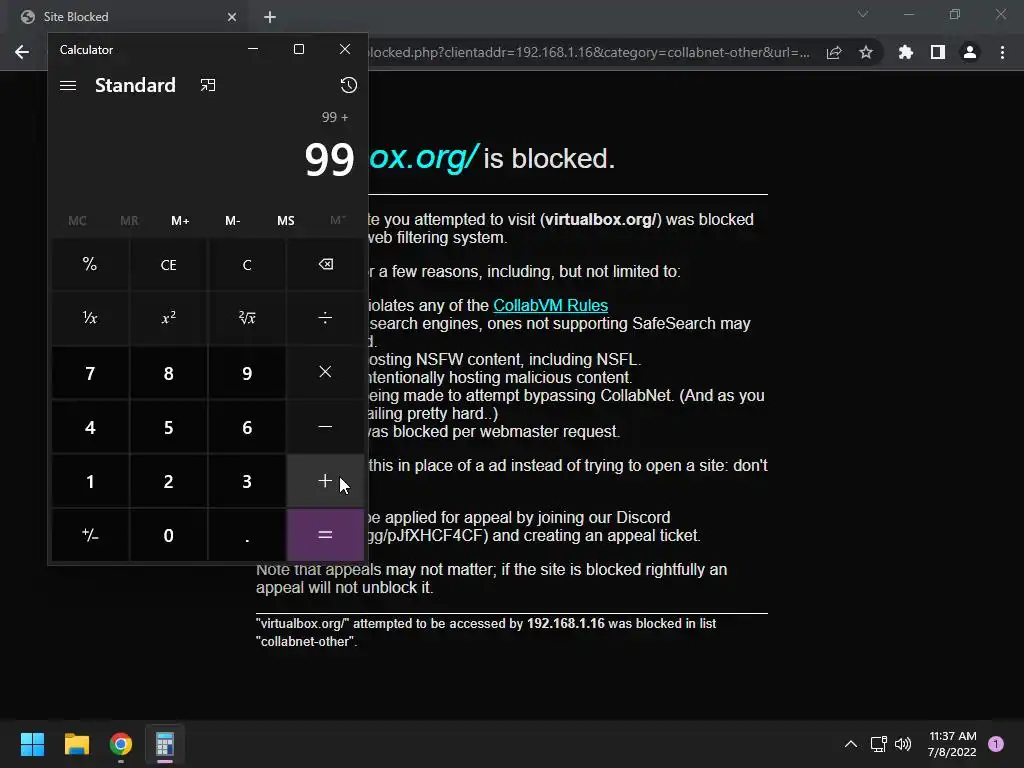Click digit 9 on the calculator
1024x768 pixels.
tap(247, 372)
